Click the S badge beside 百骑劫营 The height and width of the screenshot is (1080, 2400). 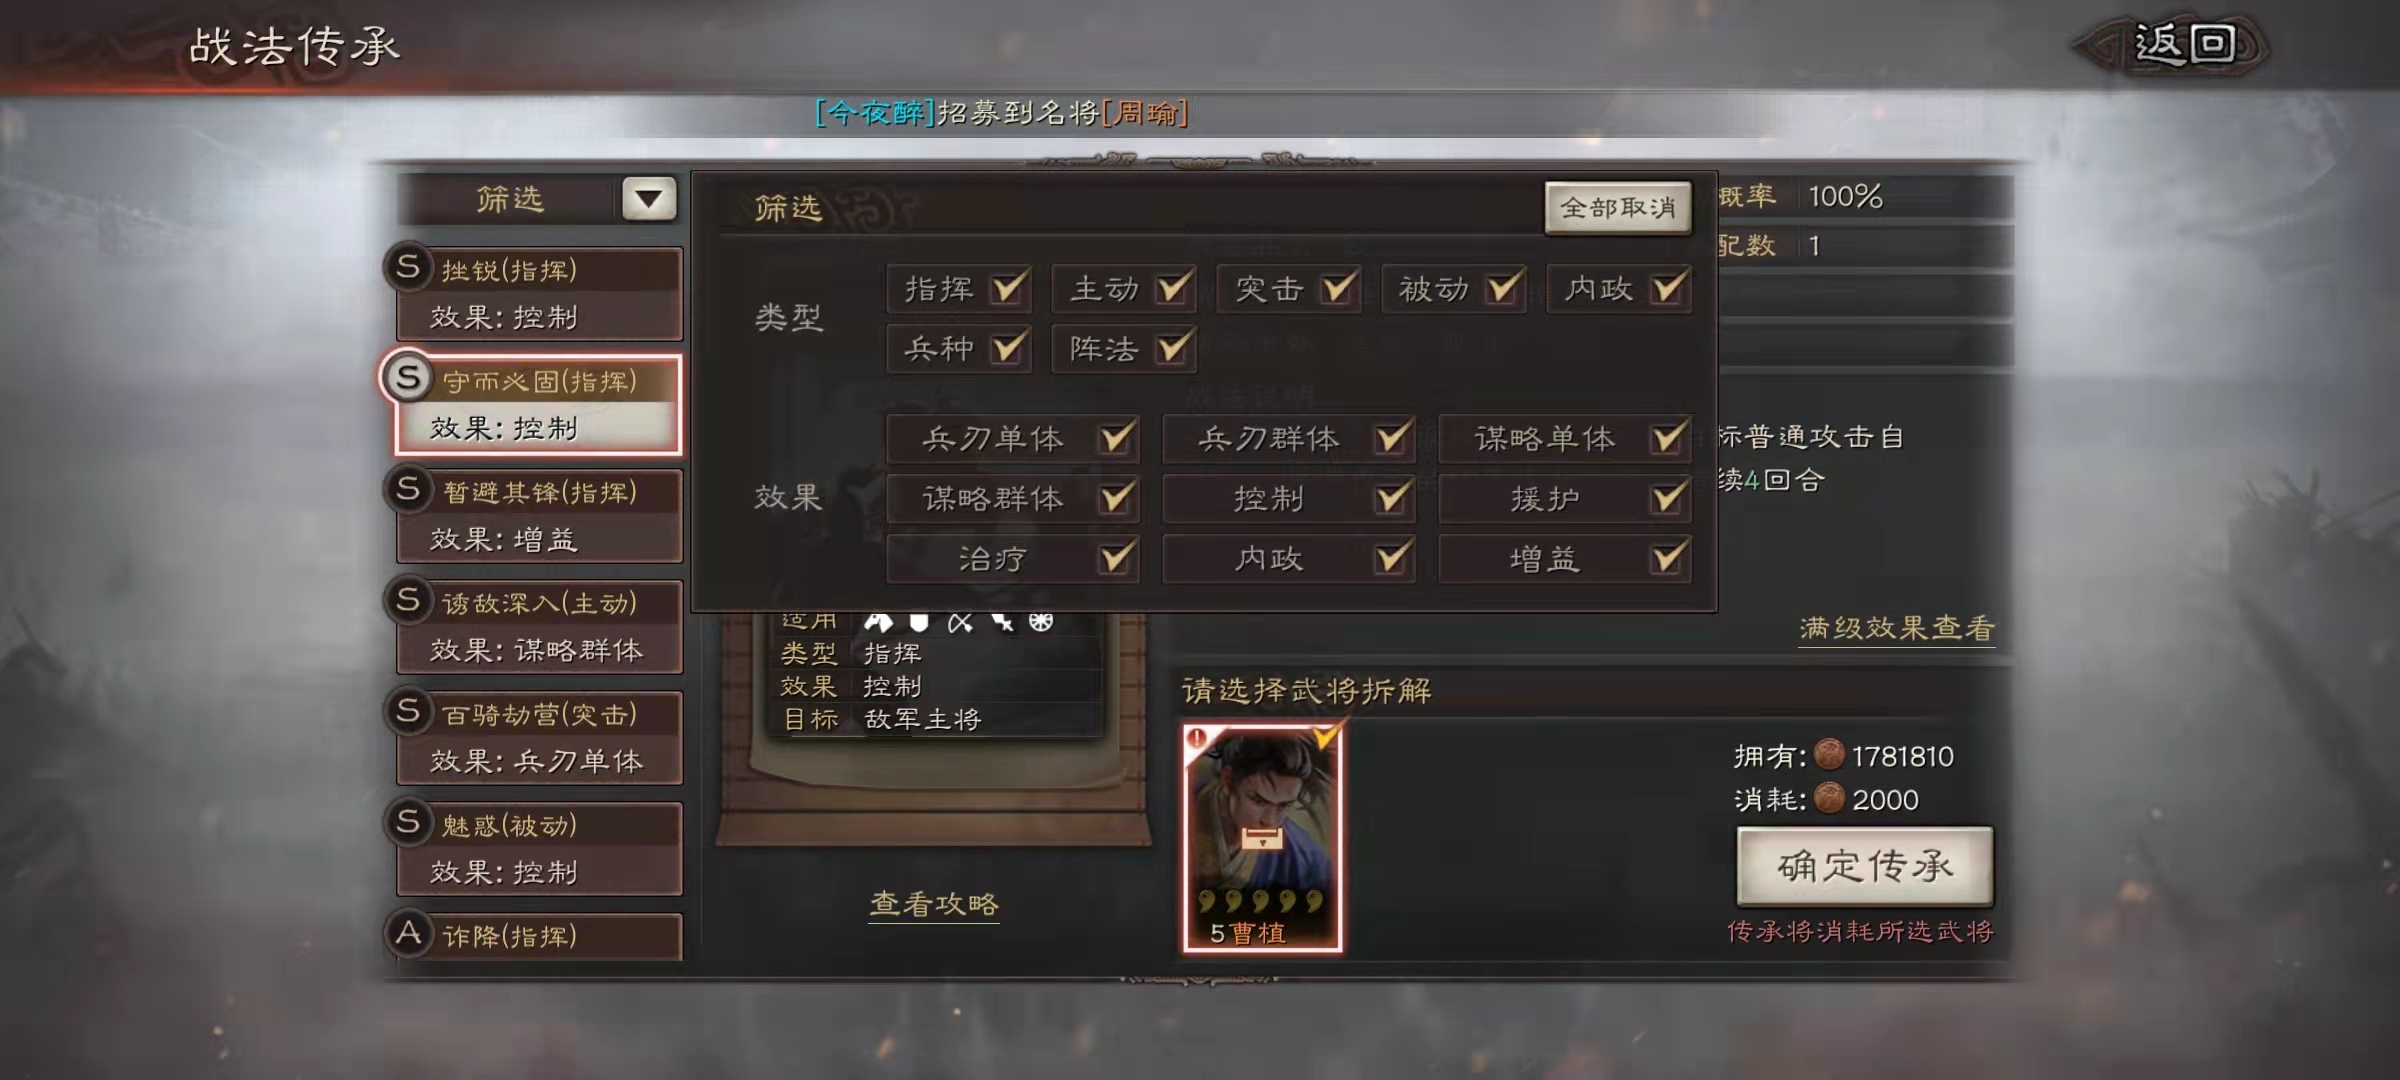[408, 712]
